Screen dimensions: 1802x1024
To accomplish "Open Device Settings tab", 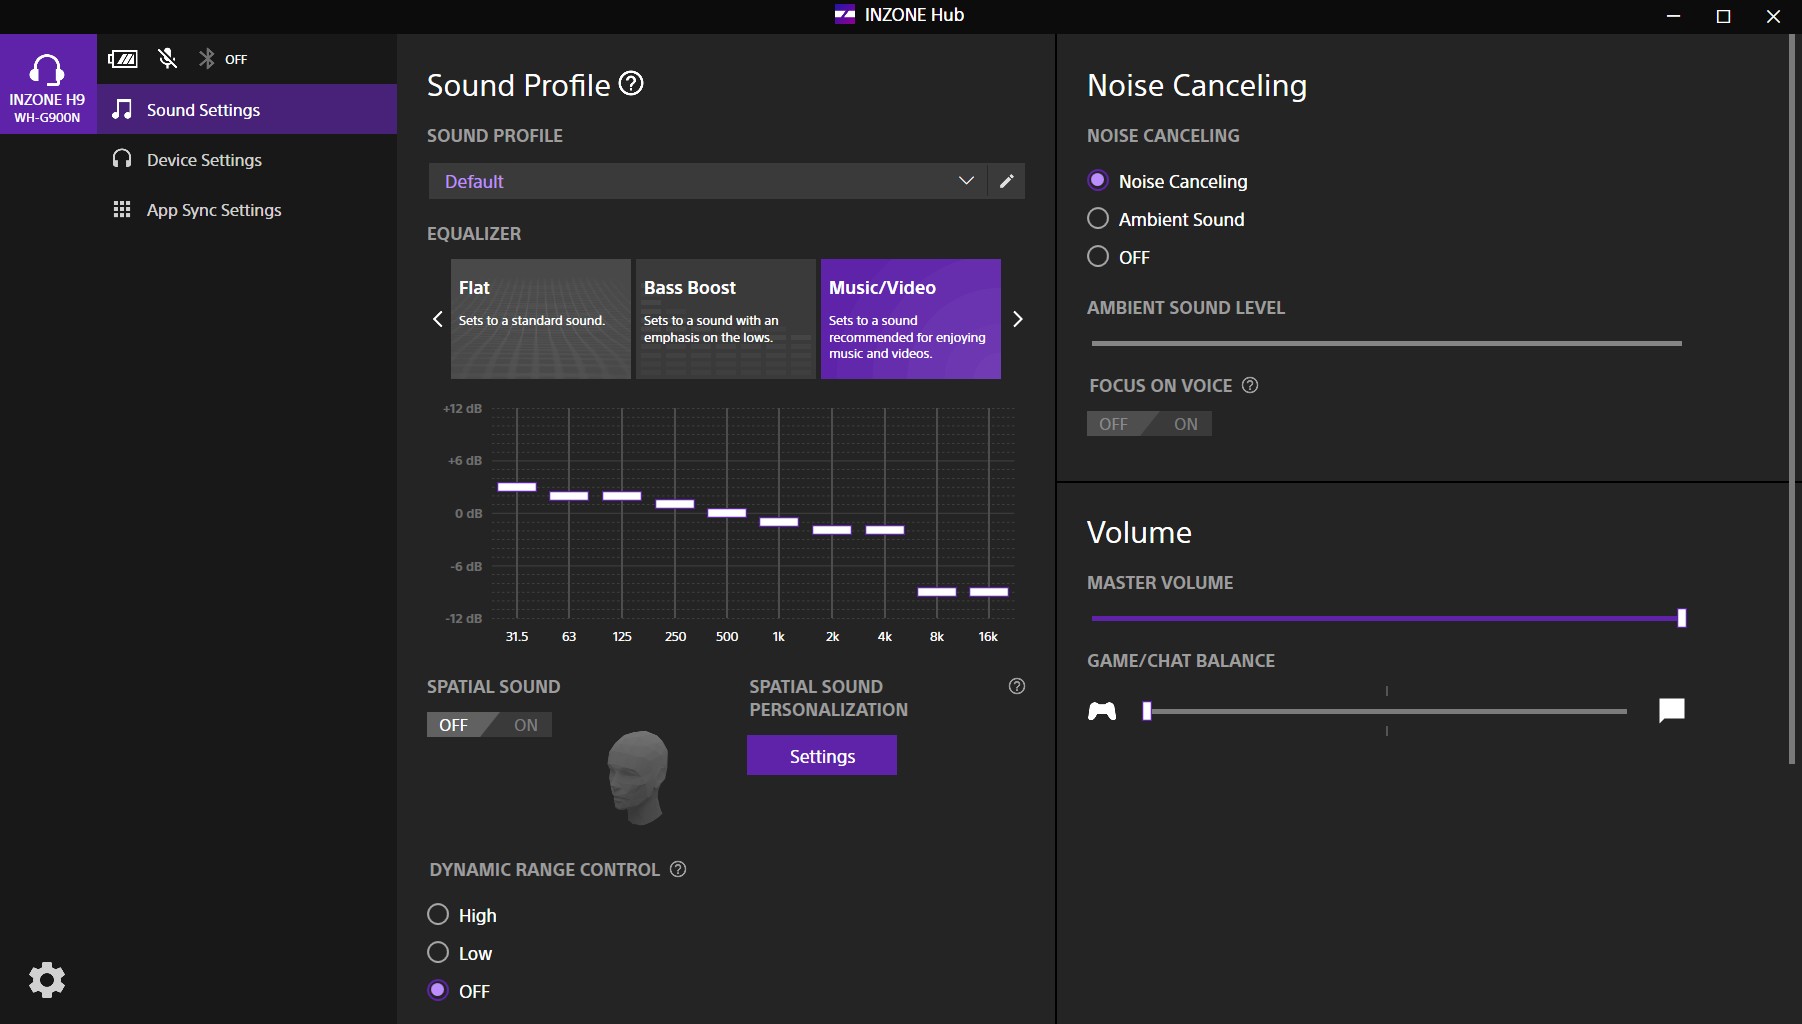I will [247, 159].
